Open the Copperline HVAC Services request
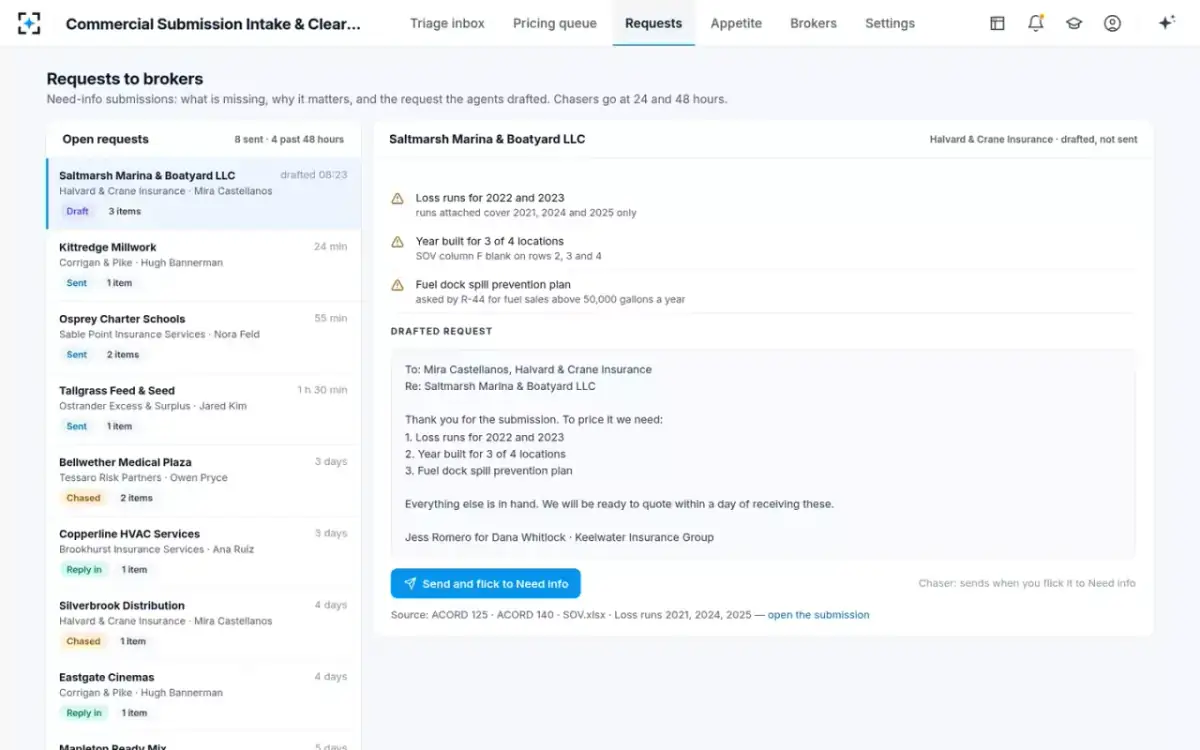The width and height of the screenshot is (1200, 750). [x=204, y=553]
